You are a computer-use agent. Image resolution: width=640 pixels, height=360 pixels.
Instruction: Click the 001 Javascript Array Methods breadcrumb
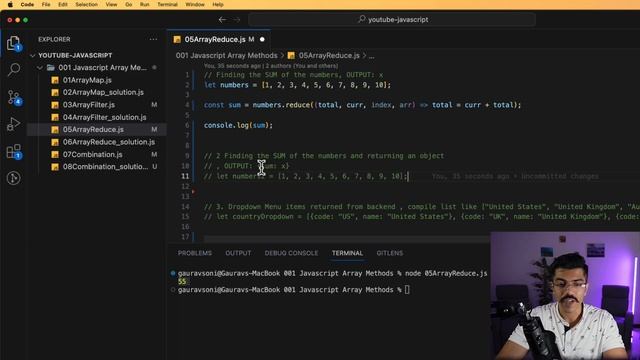227,56
